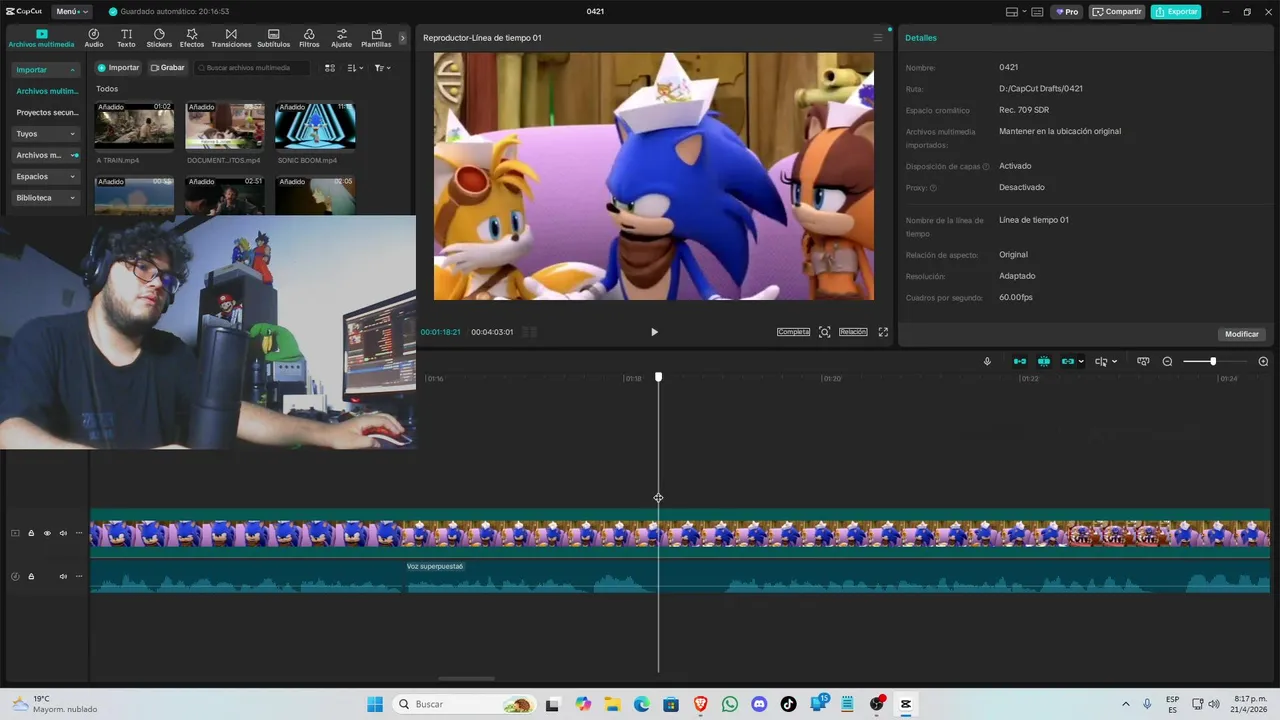Click the video track cover icon
The width and height of the screenshot is (1280, 720).
pyautogui.click(x=15, y=534)
